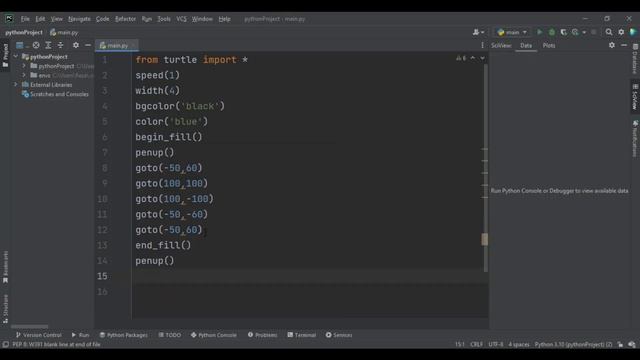Click the PyCharm logo in the title bar
640x360 pixels.
tap(9, 18)
